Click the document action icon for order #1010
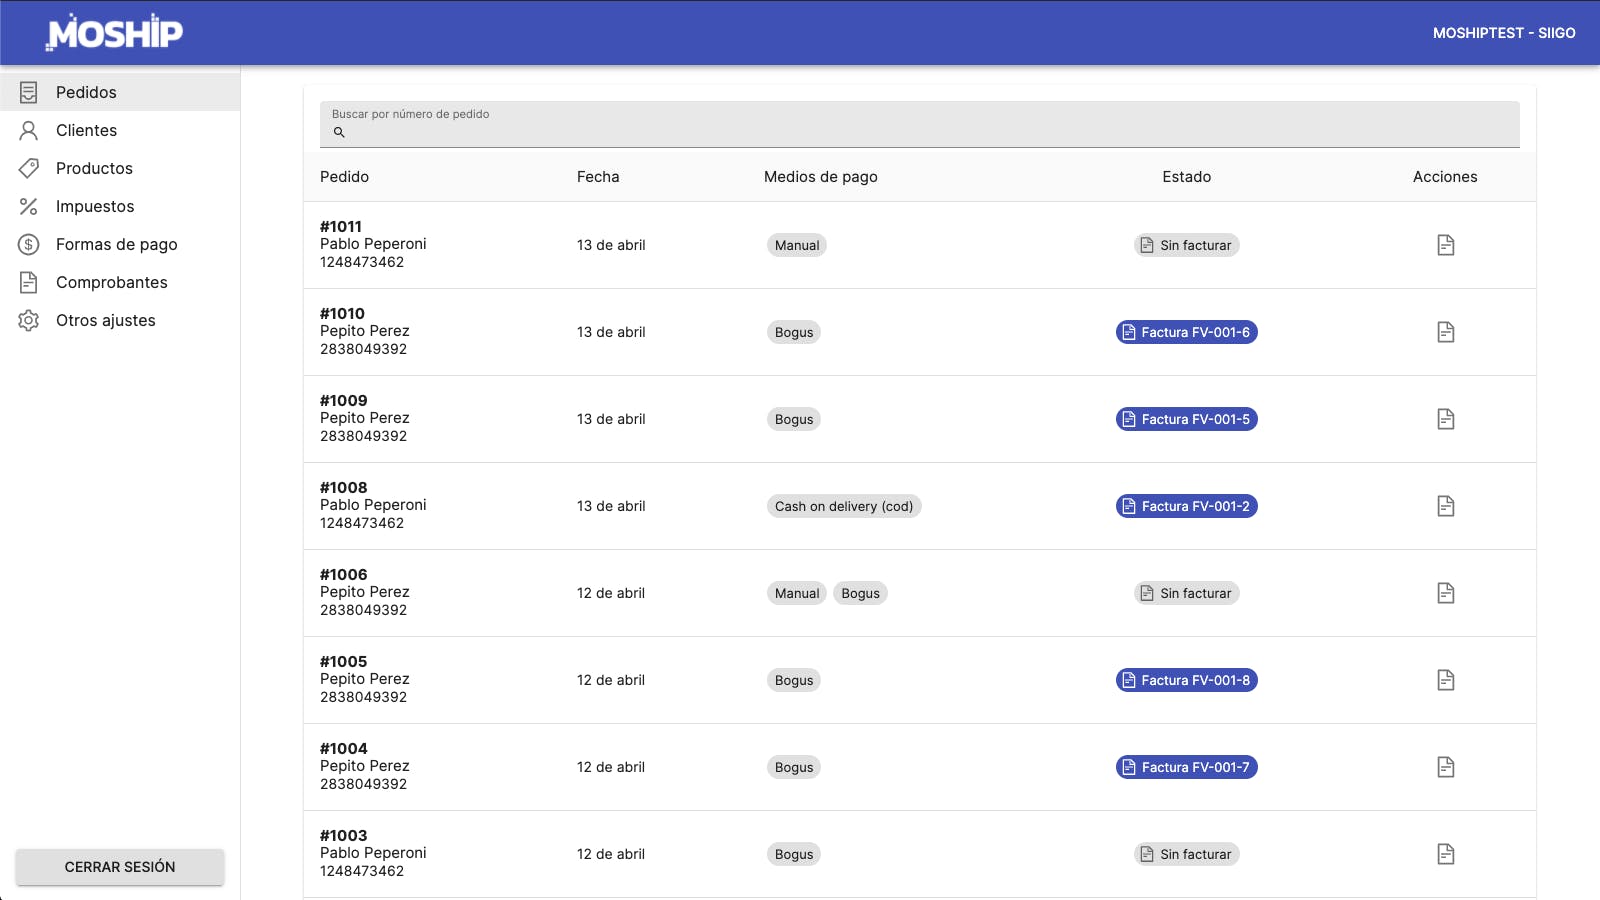Image resolution: width=1600 pixels, height=900 pixels. (1445, 332)
